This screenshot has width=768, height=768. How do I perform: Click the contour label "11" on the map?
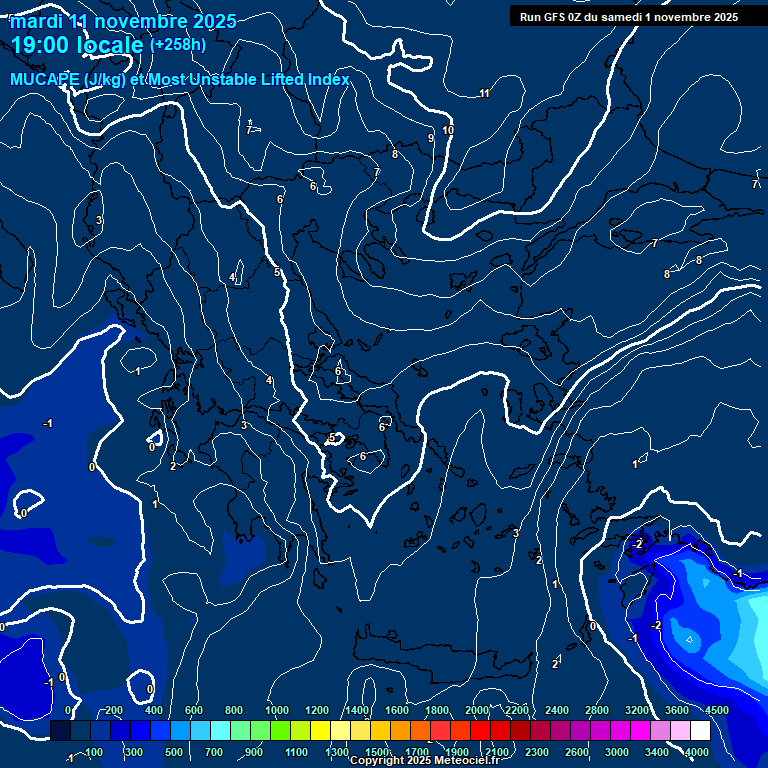point(484,93)
